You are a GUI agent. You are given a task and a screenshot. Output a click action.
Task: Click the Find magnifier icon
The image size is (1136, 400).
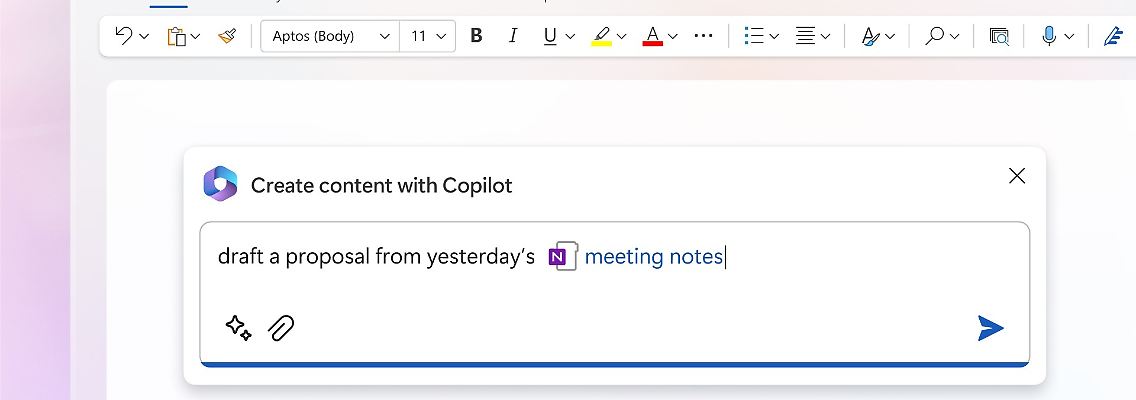click(934, 36)
